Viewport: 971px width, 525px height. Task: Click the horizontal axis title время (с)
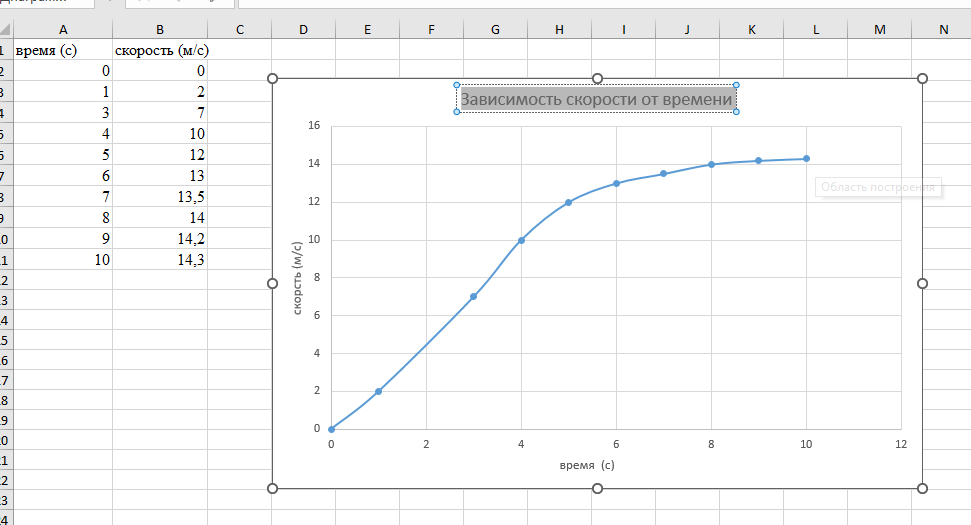point(586,465)
